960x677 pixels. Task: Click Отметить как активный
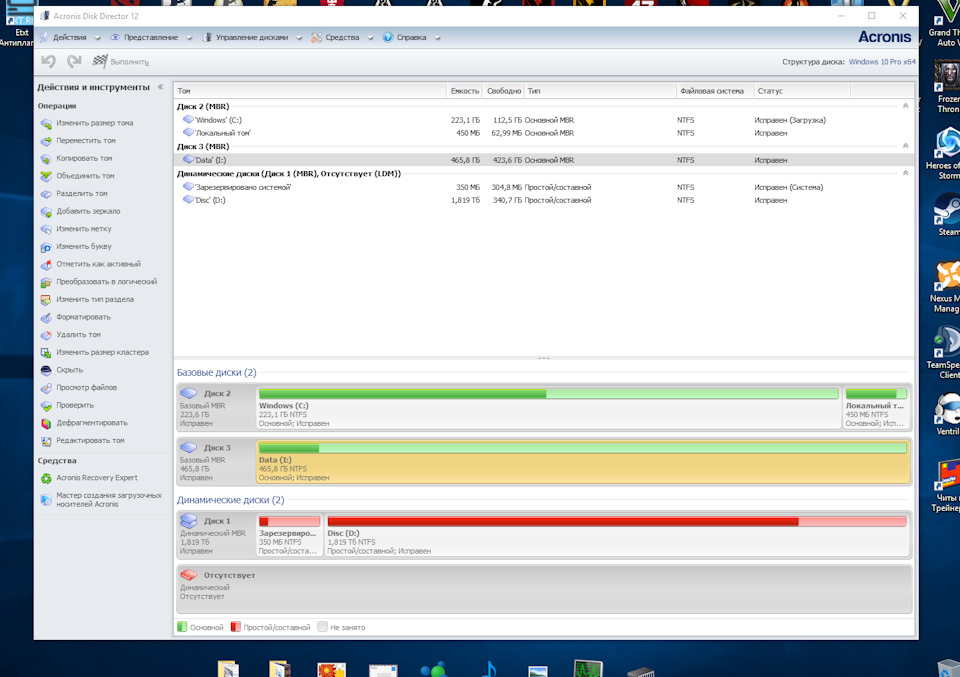(91, 264)
